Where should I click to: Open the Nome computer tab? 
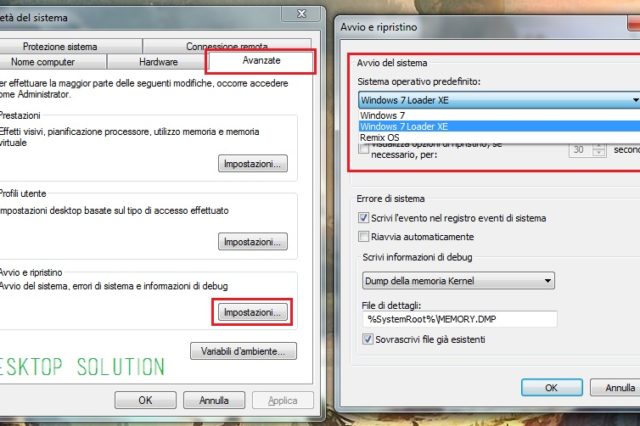pyautogui.click(x=43, y=62)
